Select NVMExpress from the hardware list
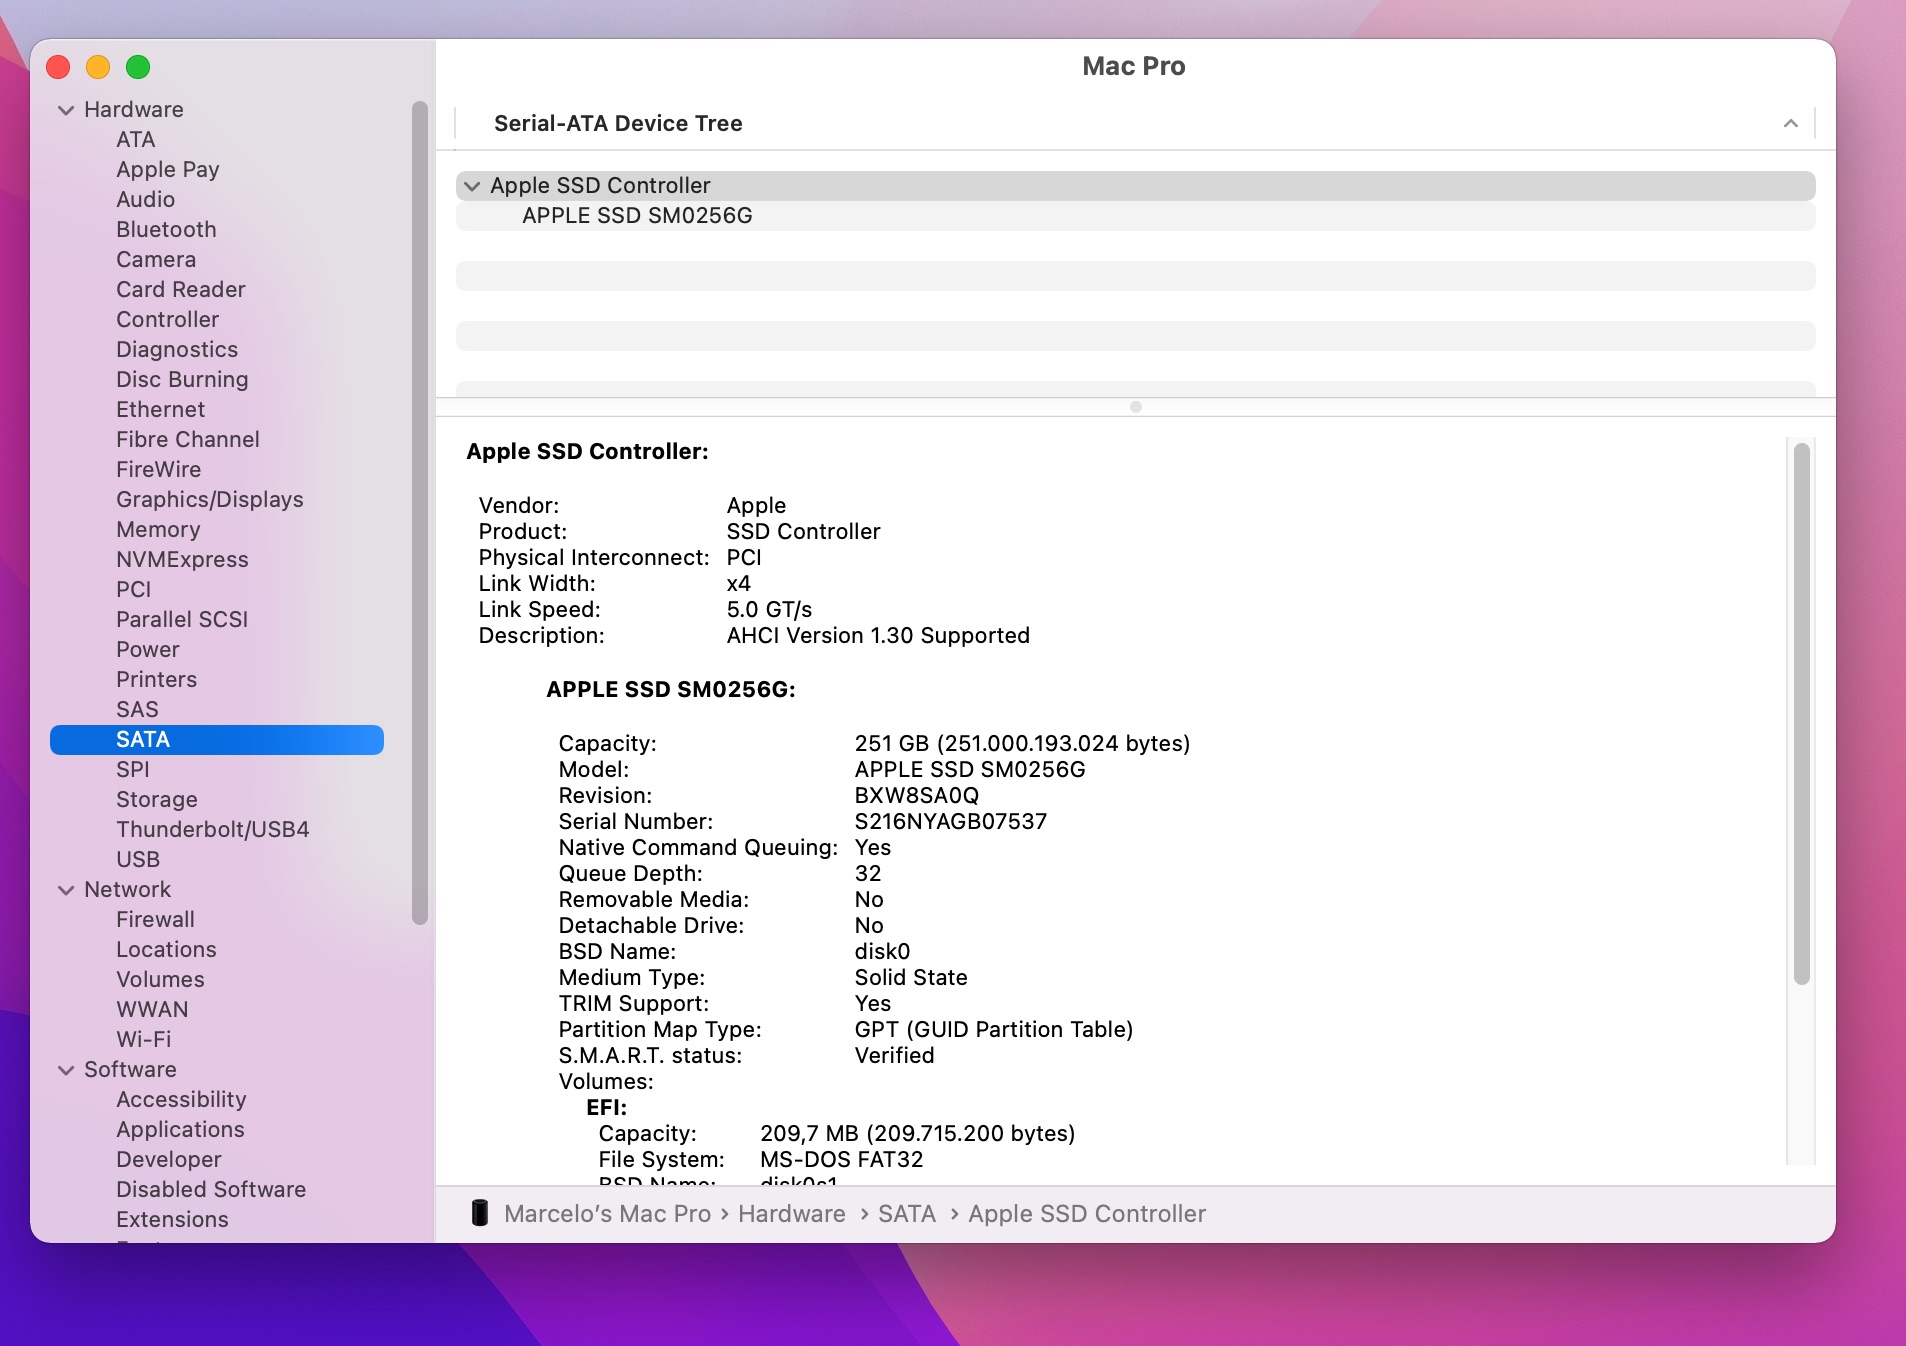Screen dimensions: 1906x1346 pos(182,559)
